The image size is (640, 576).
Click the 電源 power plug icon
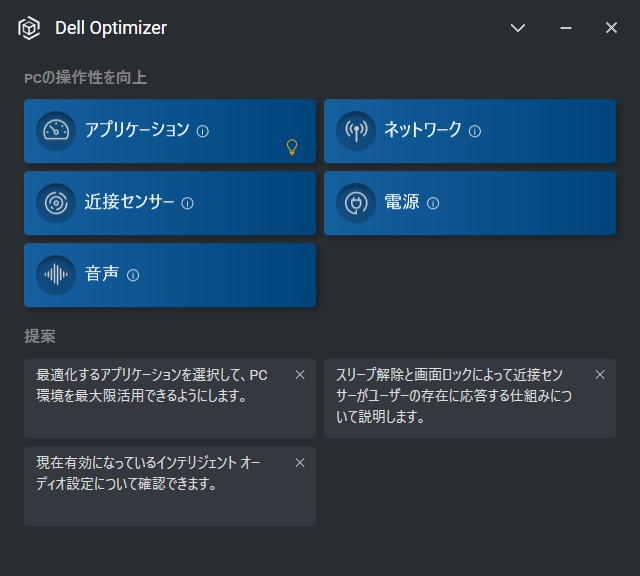coord(356,203)
